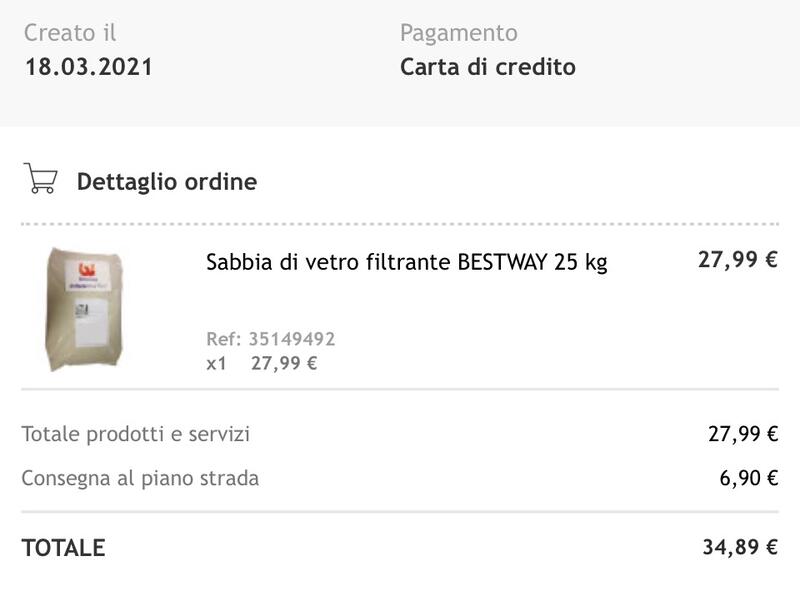Image resolution: width=800 pixels, height=601 pixels.
Task: Click the BESTWAY 25 kg text in product name
Action: [532, 263]
